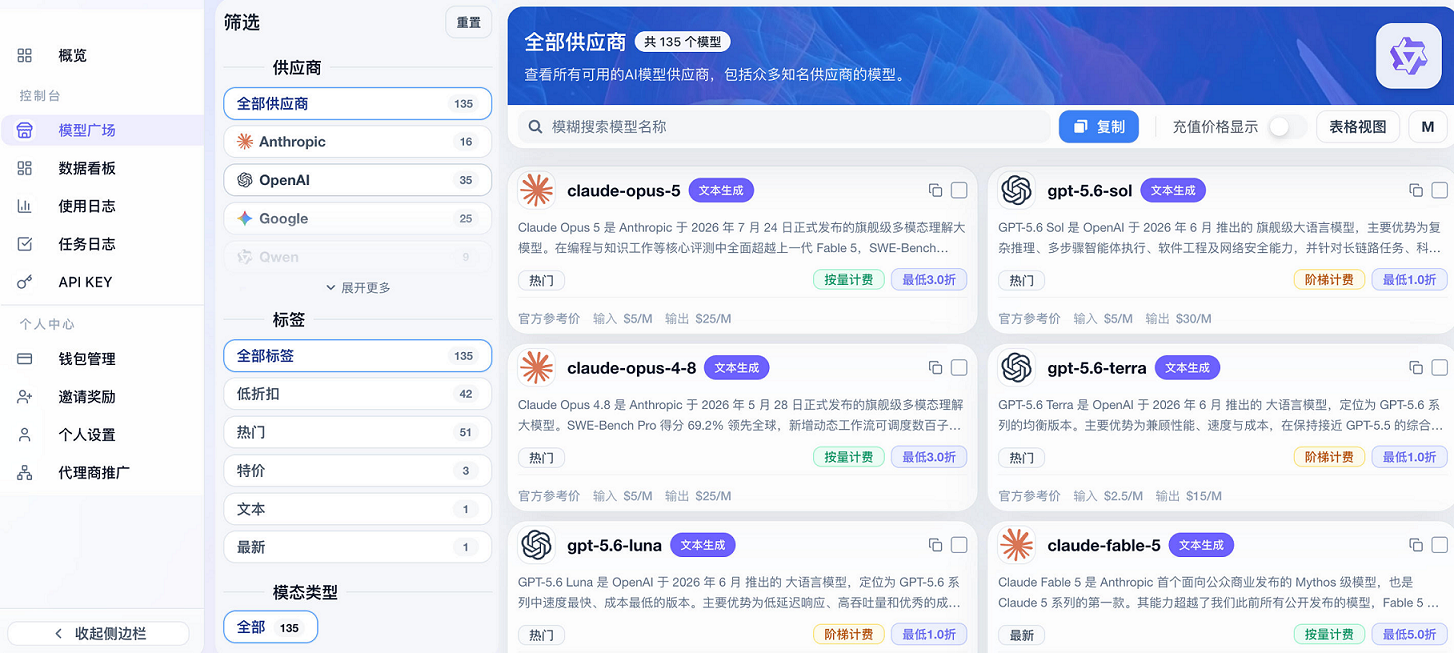Copy the gpt-5.6-sol model name
1454x653 pixels.
point(1416,190)
